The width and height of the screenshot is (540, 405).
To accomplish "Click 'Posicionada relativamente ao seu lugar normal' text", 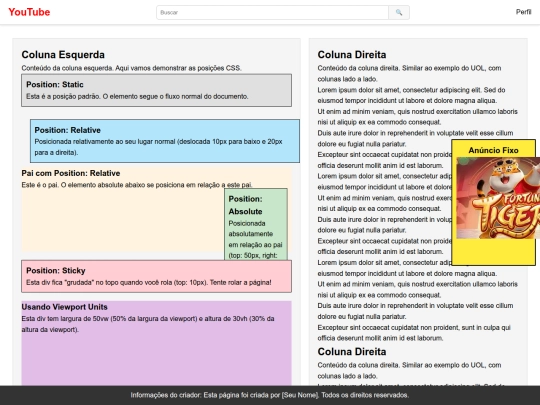I will (x=158, y=147).
